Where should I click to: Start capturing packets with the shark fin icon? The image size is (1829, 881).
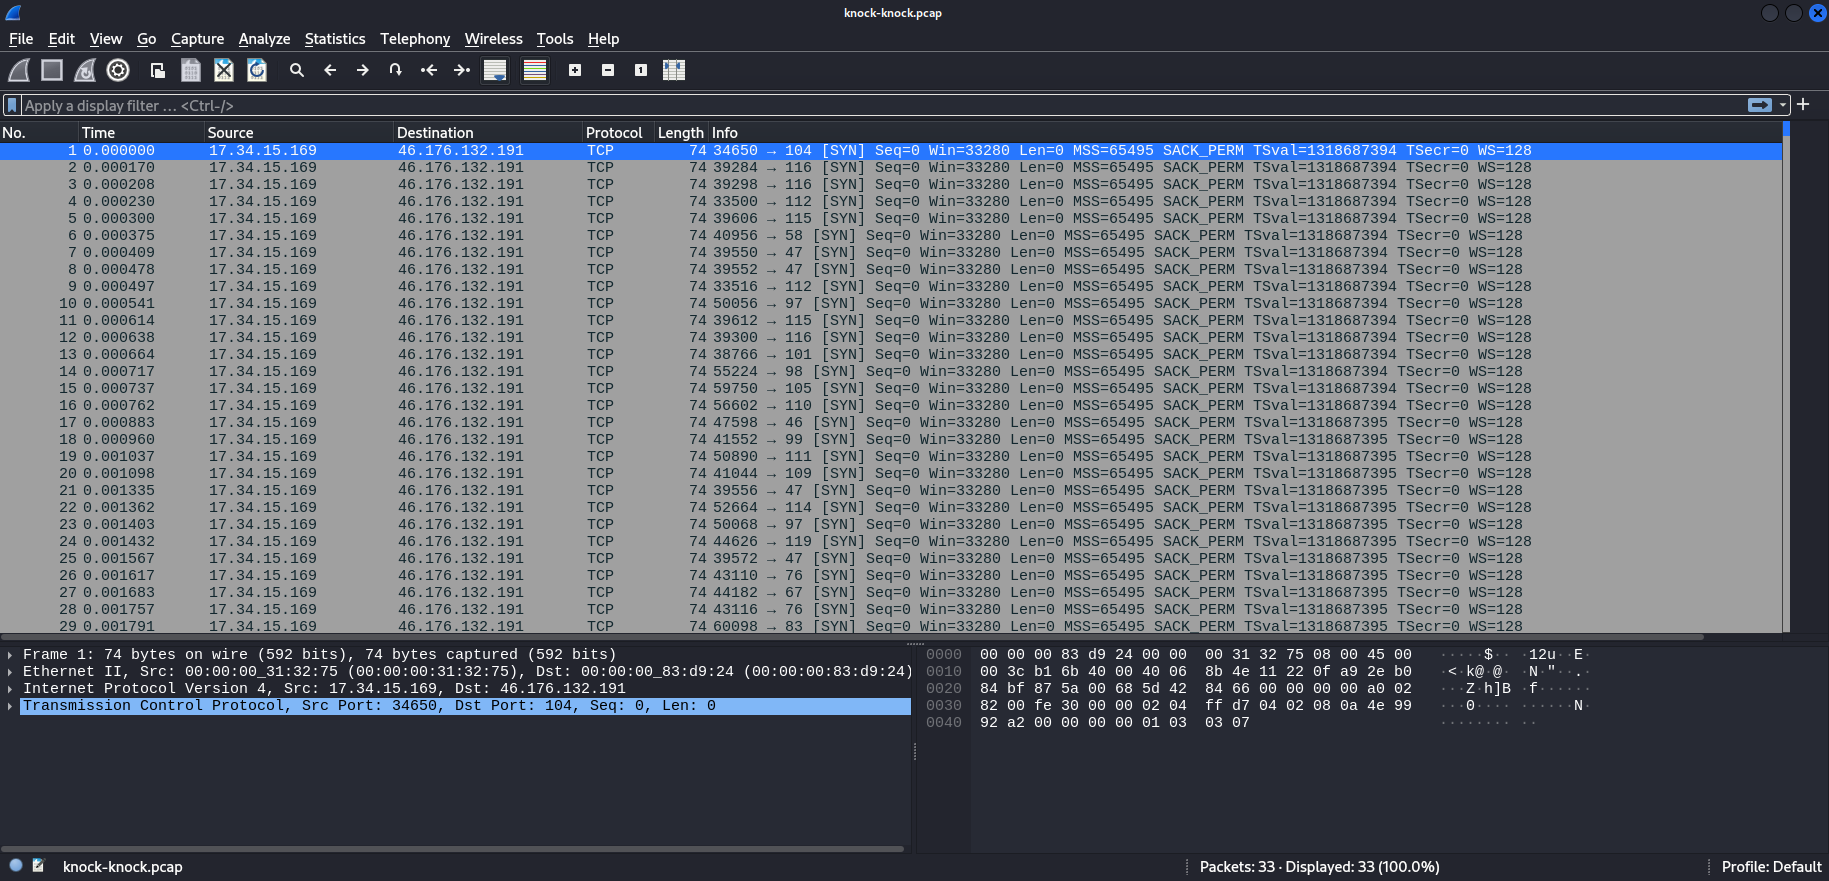[x=19, y=70]
